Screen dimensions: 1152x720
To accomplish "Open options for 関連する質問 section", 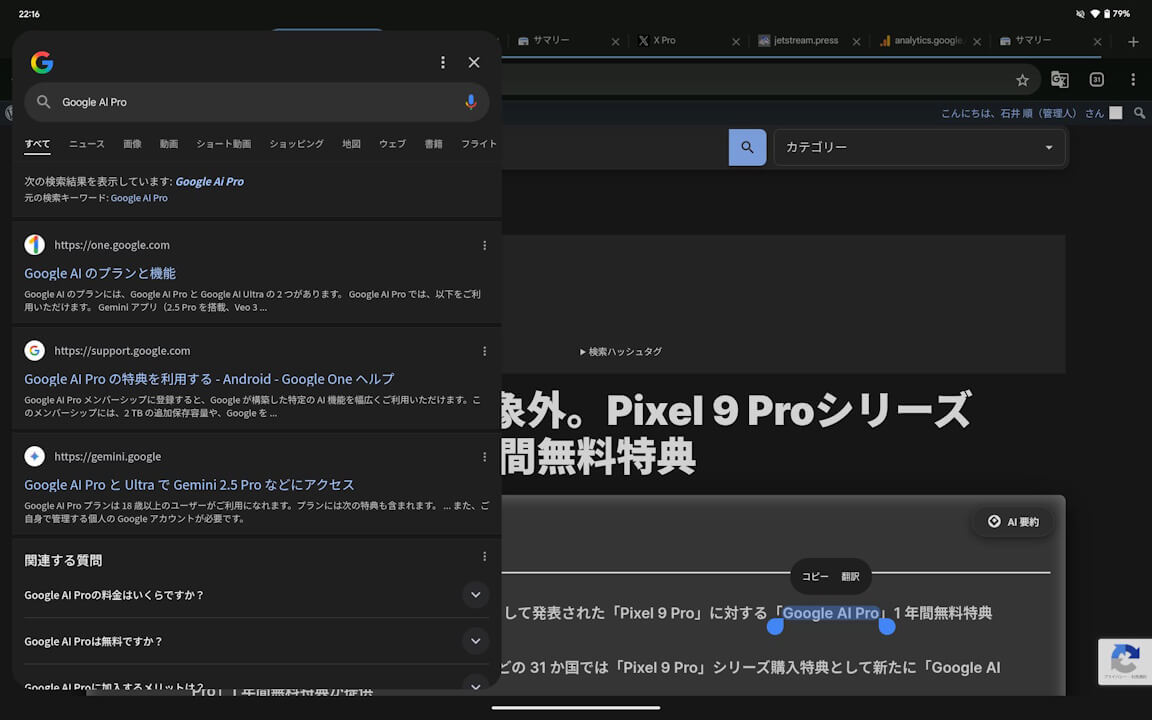I will point(484,557).
